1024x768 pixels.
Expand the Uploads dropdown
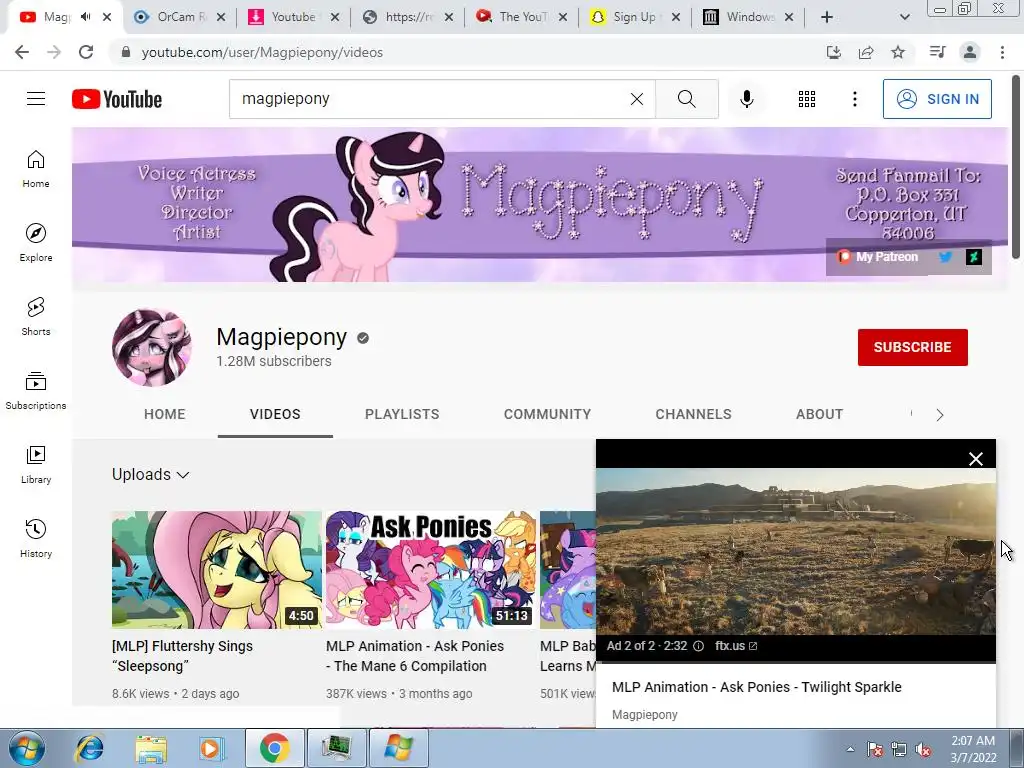tap(151, 474)
